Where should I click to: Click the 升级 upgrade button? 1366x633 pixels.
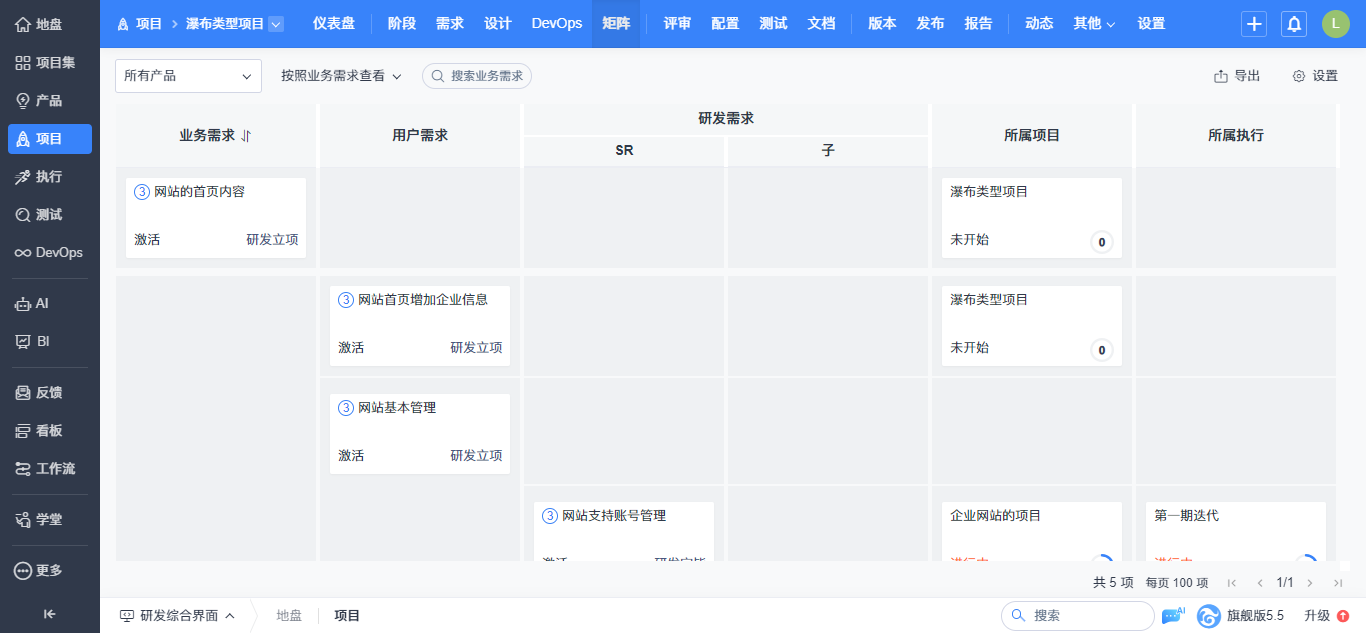[x=1327, y=616]
